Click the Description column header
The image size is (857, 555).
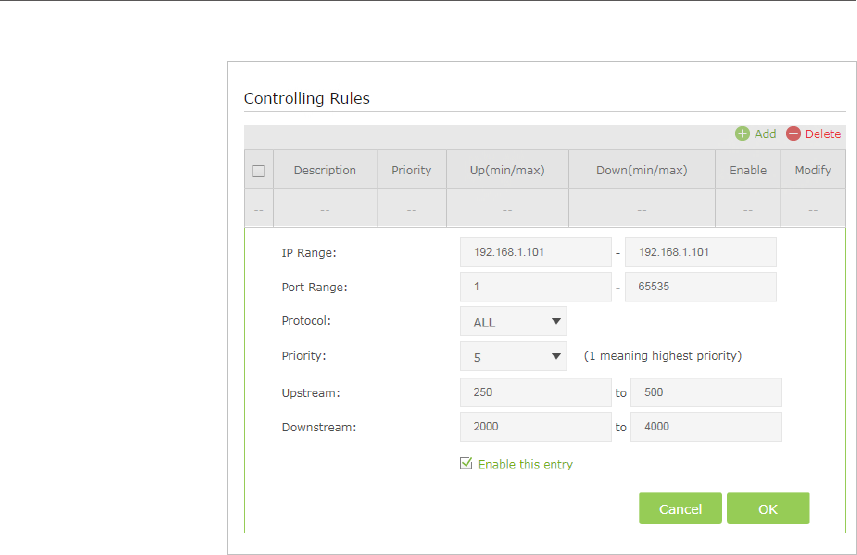point(325,170)
